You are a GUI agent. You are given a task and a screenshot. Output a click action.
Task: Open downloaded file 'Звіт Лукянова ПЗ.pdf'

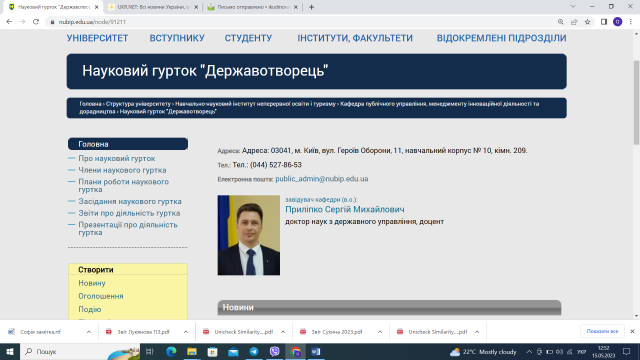(x=143, y=332)
